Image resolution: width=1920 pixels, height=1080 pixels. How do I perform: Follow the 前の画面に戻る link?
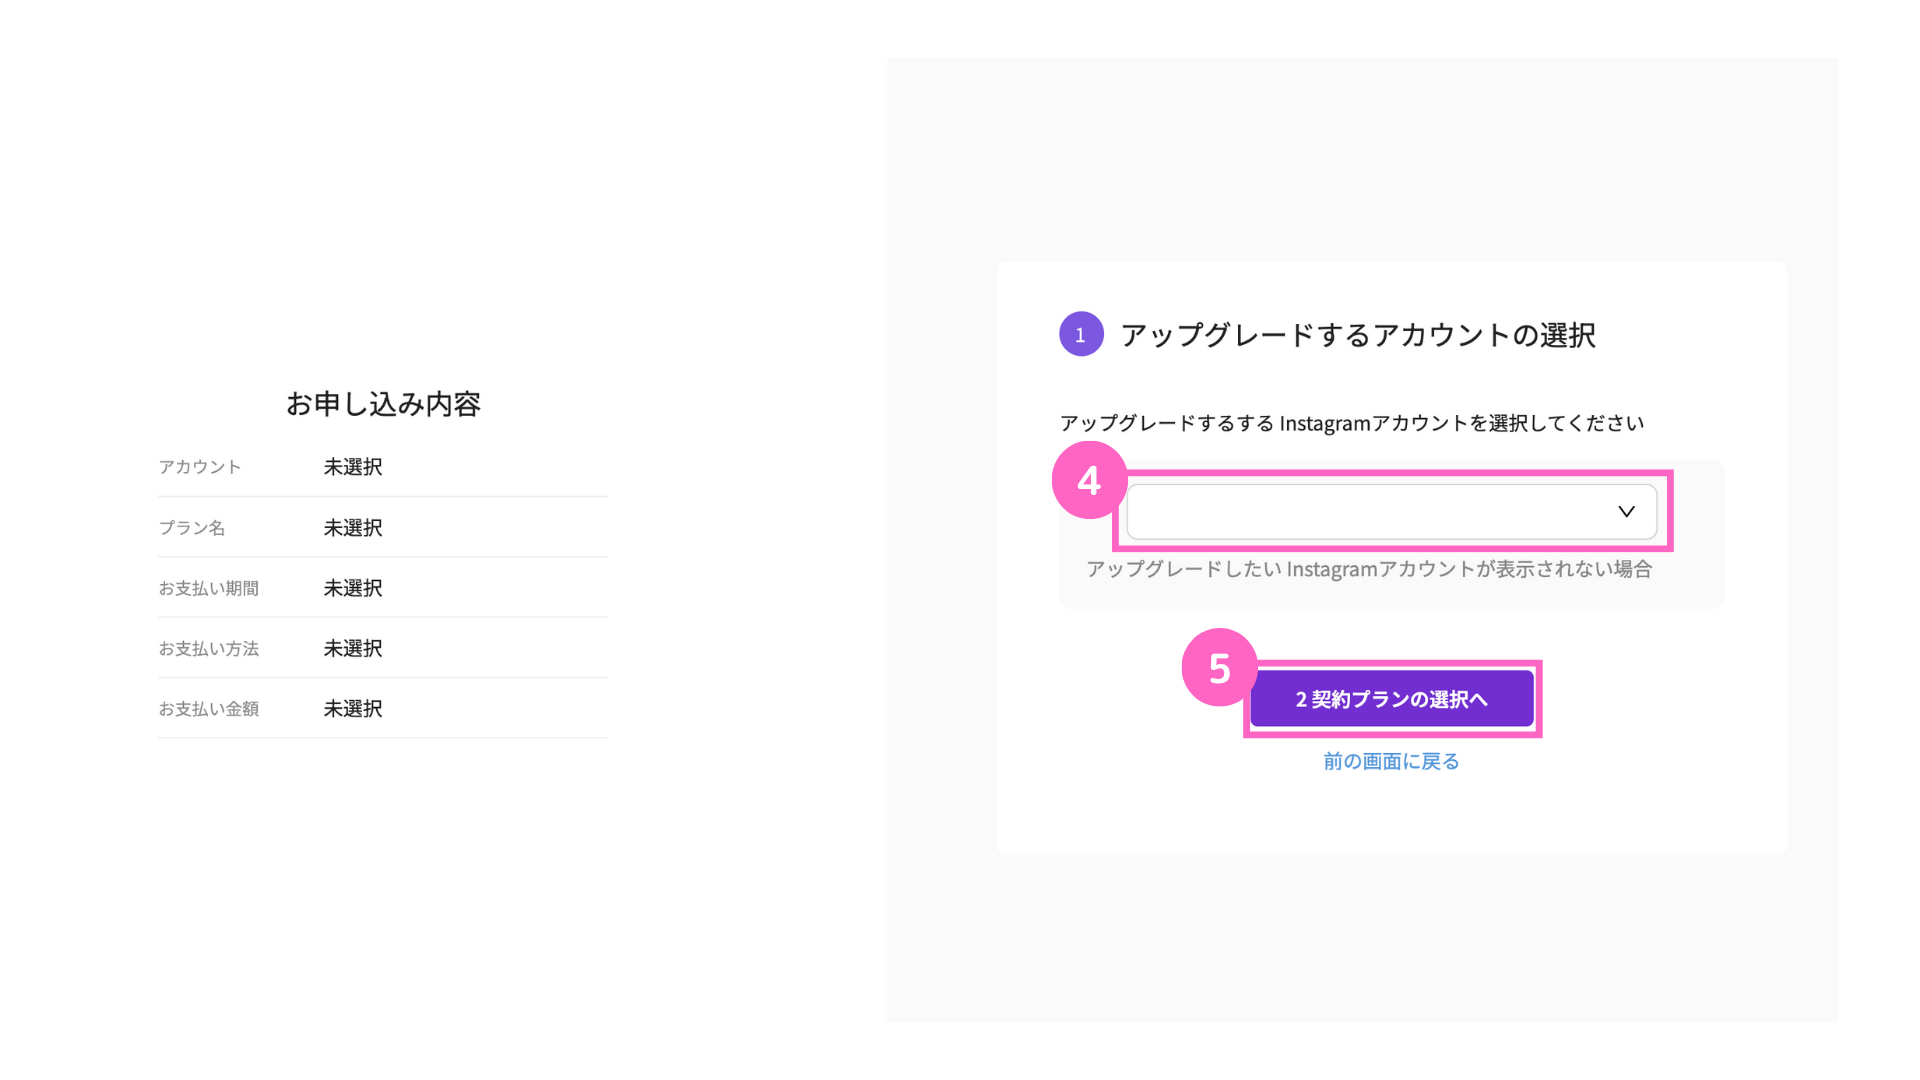coord(1391,762)
